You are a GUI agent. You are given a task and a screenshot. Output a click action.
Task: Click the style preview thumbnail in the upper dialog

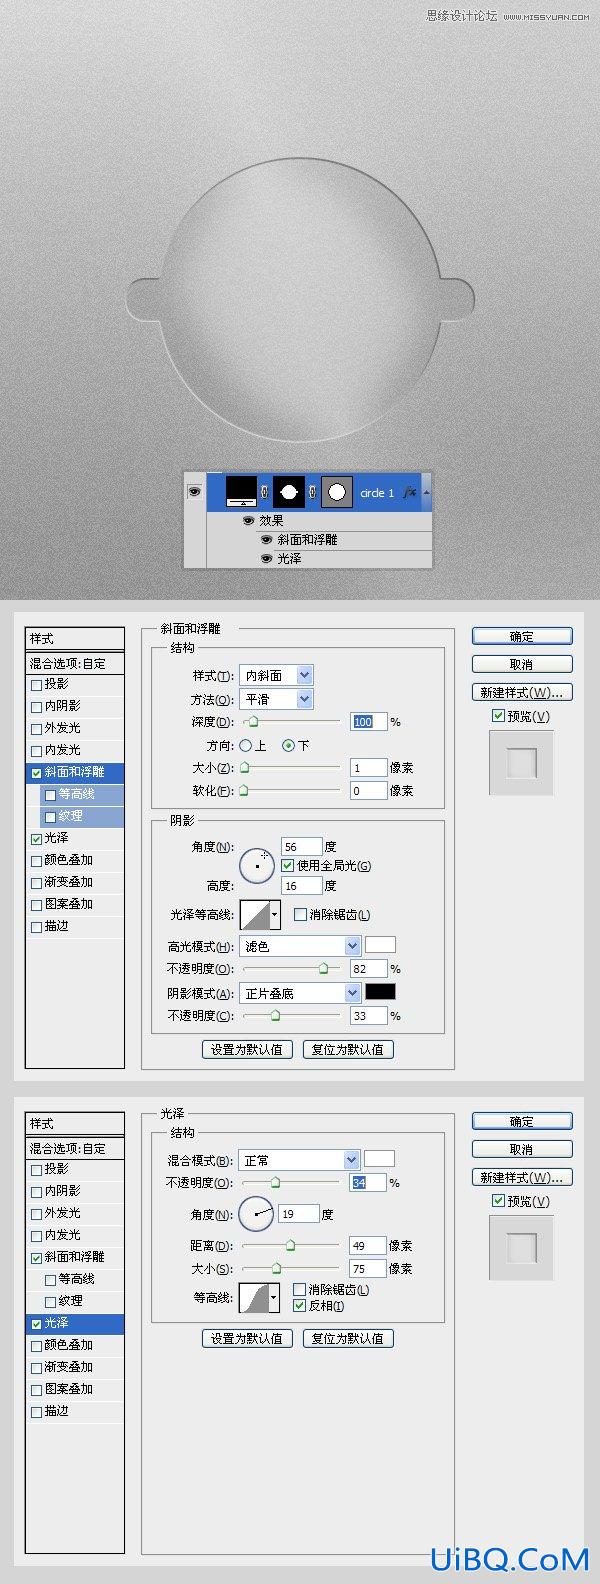click(521, 763)
